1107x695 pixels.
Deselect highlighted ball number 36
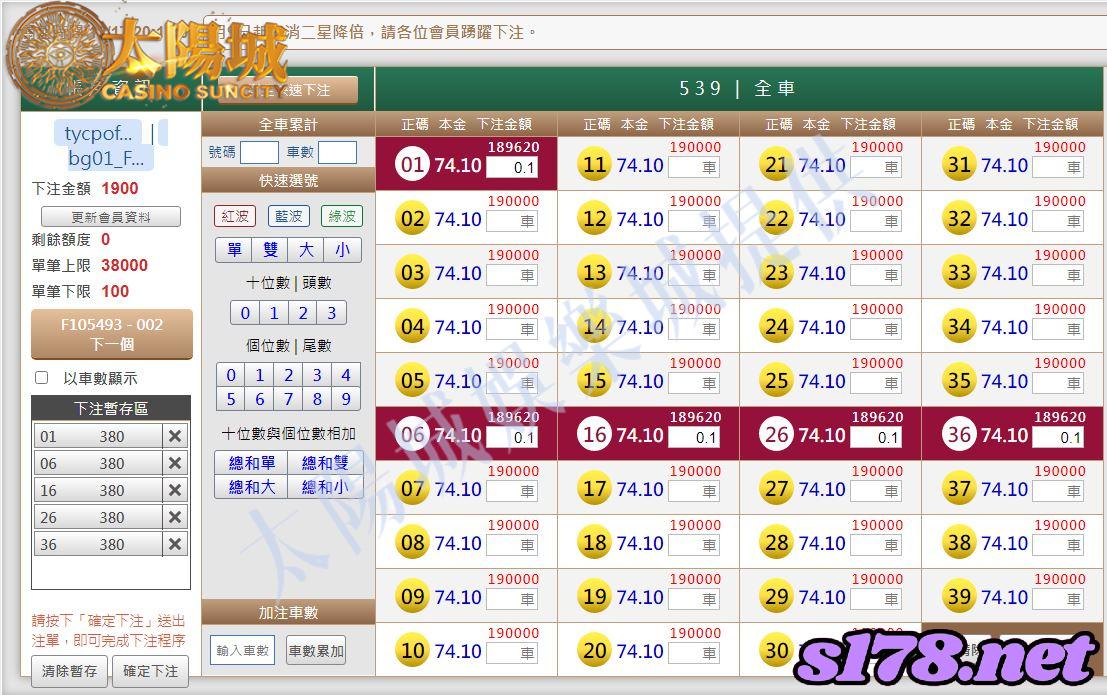[959, 434]
